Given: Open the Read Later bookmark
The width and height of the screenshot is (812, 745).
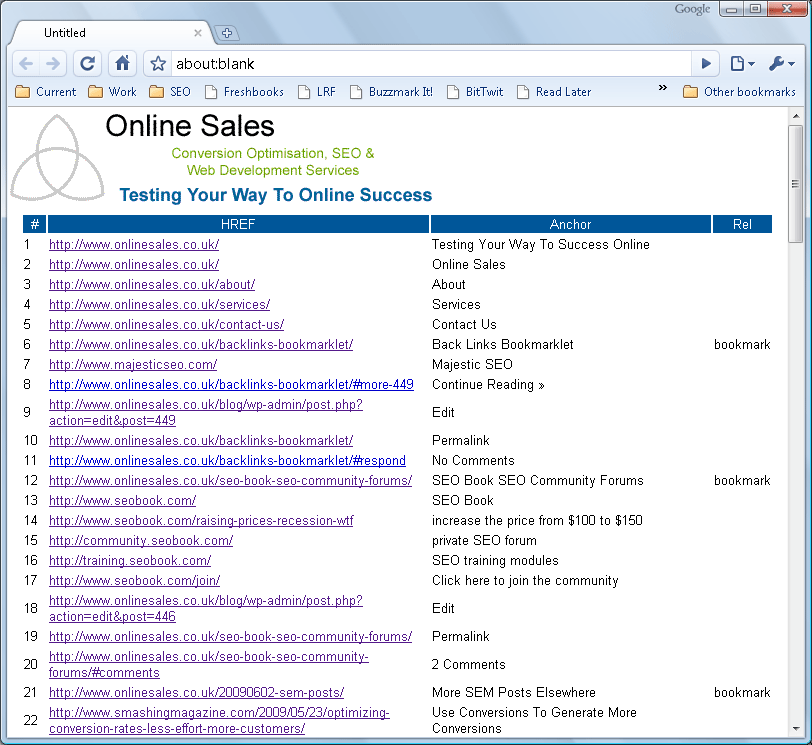Looking at the screenshot, I should [x=554, y=92].
